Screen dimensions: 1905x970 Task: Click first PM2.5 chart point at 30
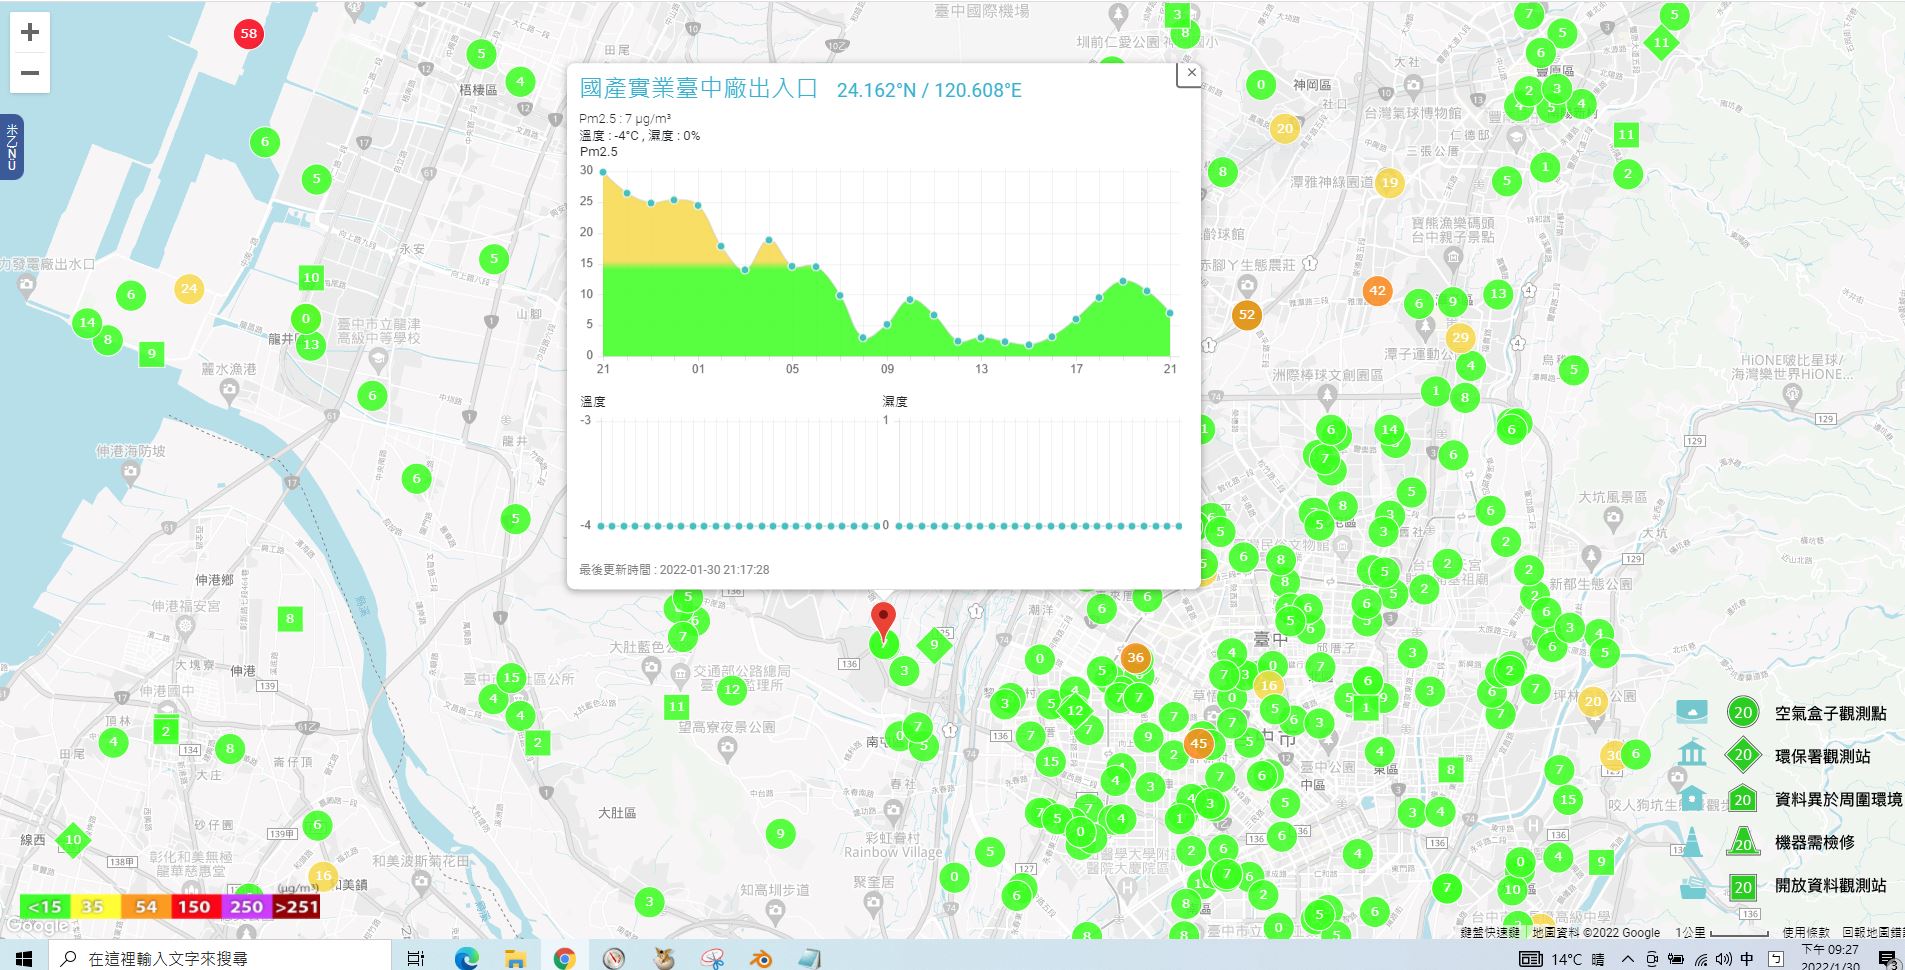click(x=603, y=172)
